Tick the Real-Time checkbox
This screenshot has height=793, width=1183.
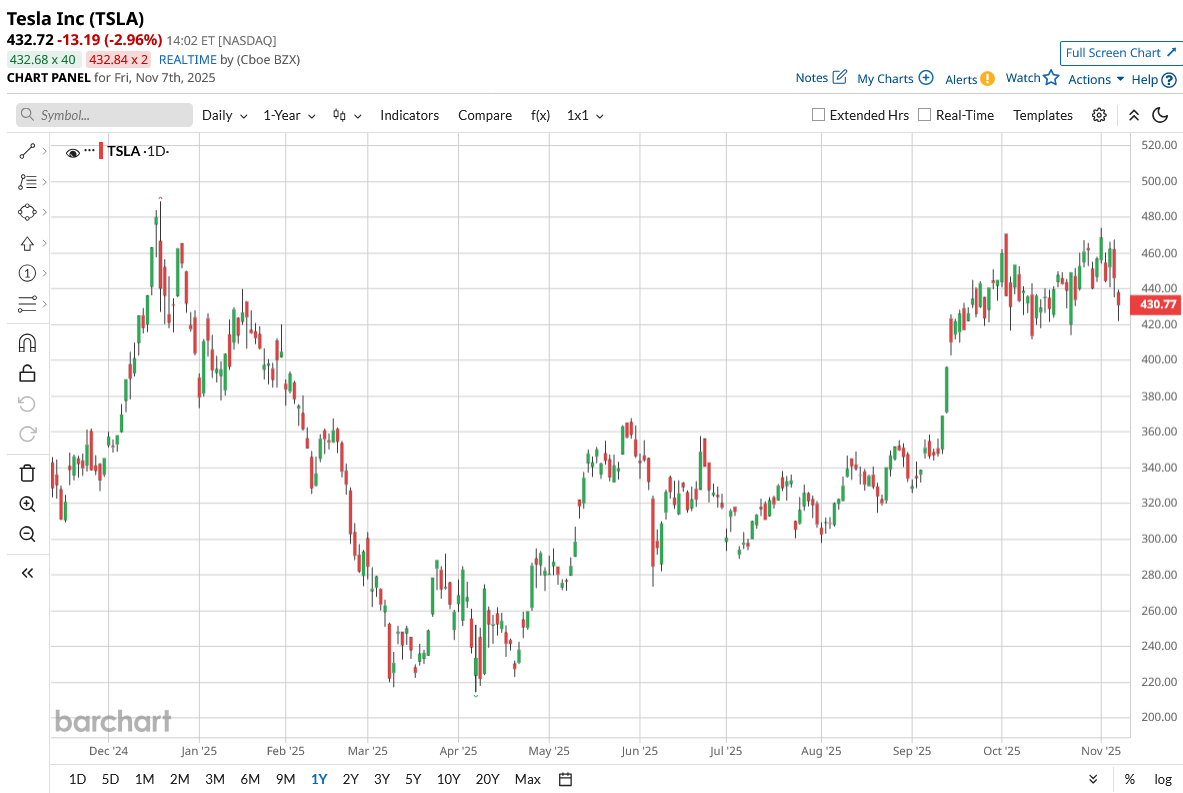(924, 115)
